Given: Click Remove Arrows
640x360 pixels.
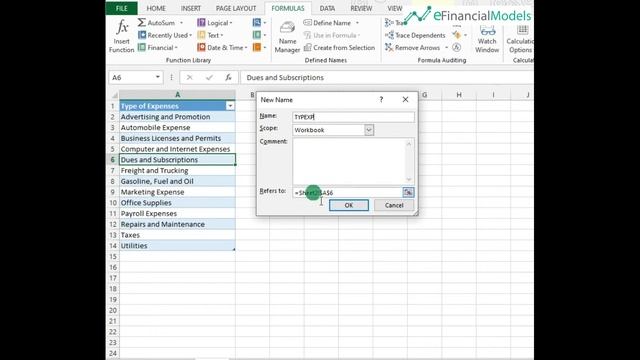Looking at the screenshot, I should point(412,47).
